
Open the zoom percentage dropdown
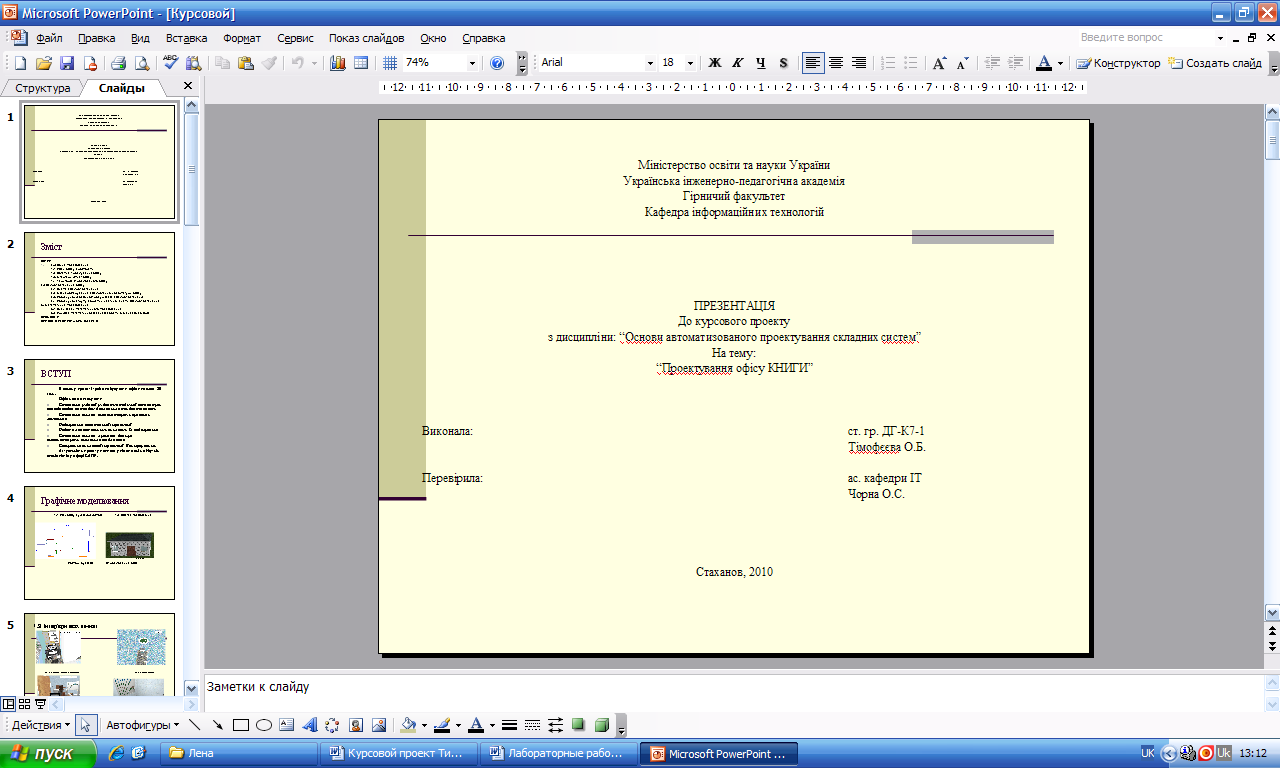tap(473, 63)
